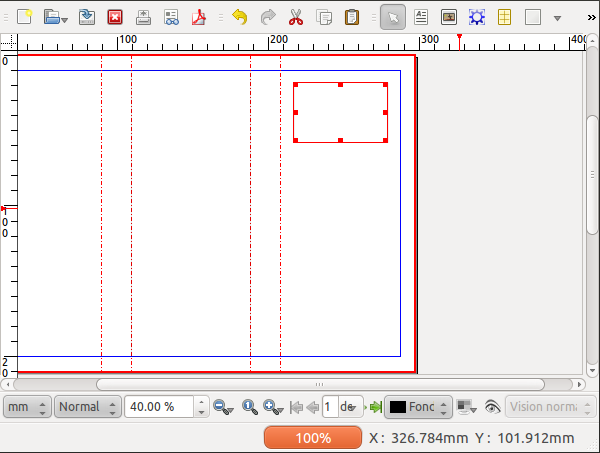600x453 pixels.
Task: Cut the selected frame with scissors
Action: tap(296, 17)
